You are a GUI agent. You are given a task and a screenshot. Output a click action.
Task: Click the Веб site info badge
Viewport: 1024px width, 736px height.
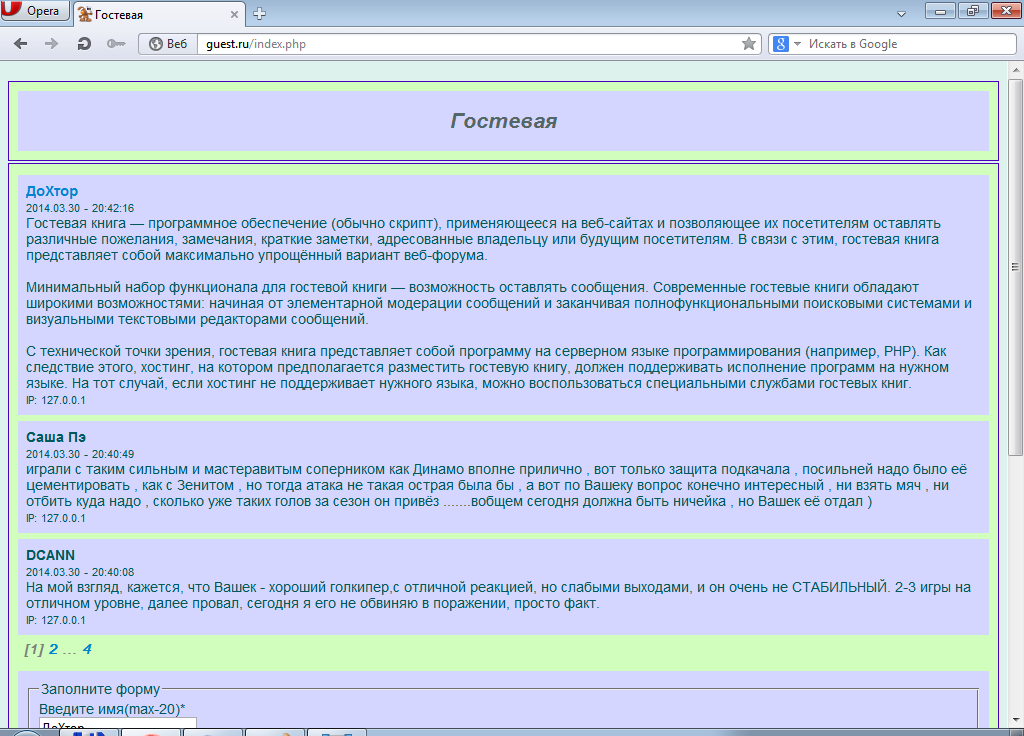[x=168, y=44]
